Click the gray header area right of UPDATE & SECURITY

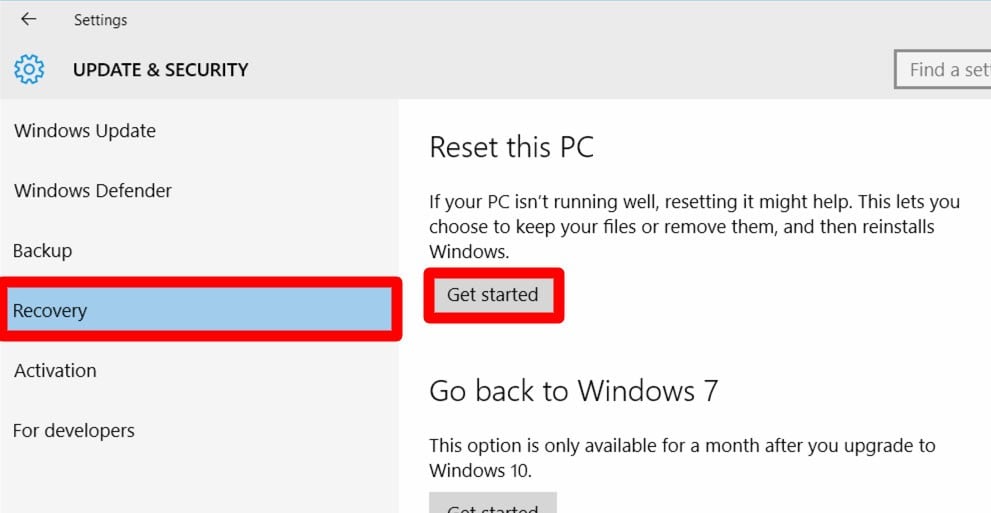click(570, 70)
